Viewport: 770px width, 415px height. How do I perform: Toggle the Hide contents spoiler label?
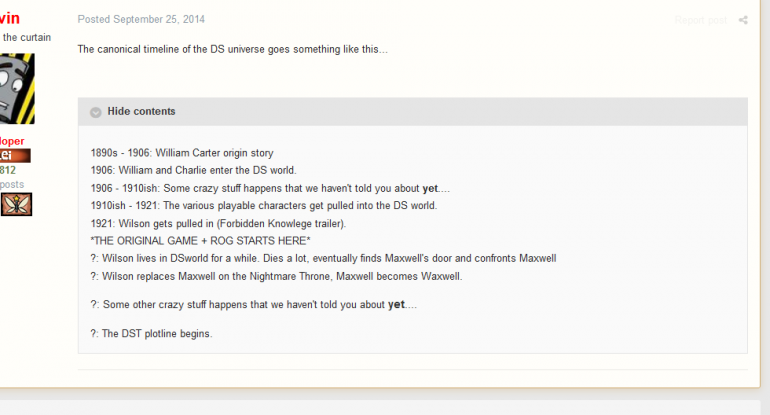pos(141,111)
